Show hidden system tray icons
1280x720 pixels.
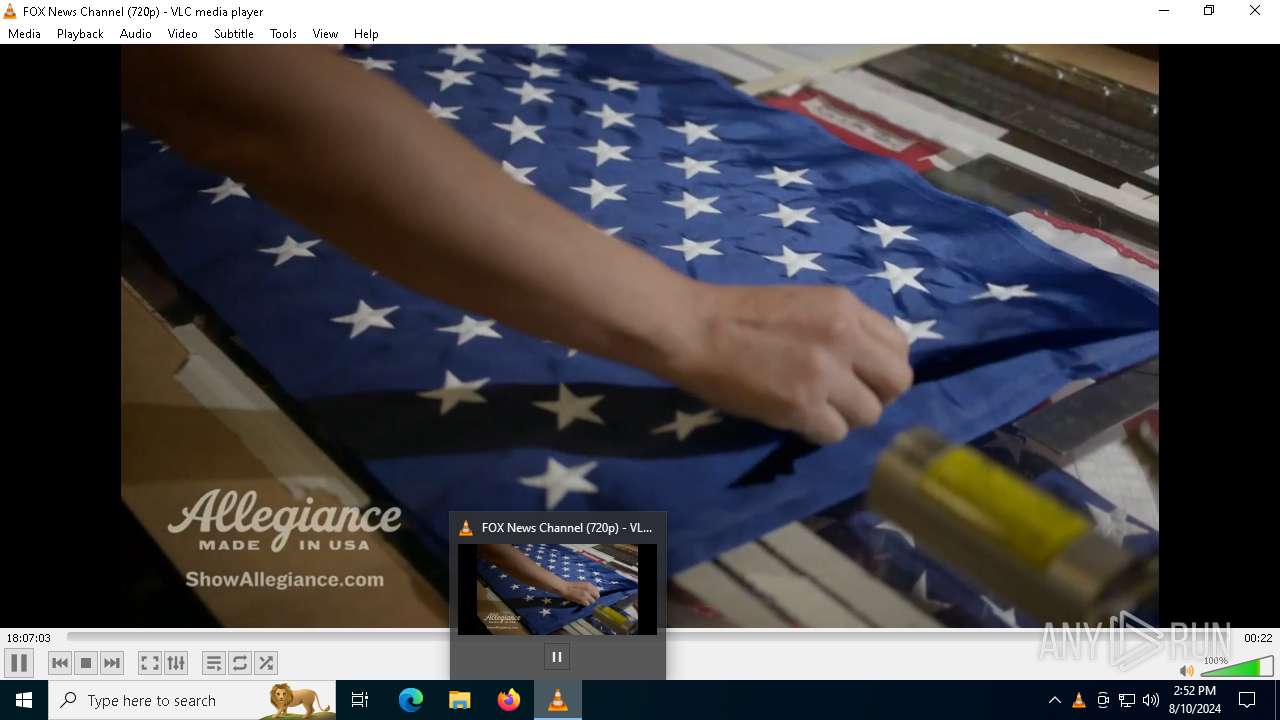click(x=1054, y=700)
